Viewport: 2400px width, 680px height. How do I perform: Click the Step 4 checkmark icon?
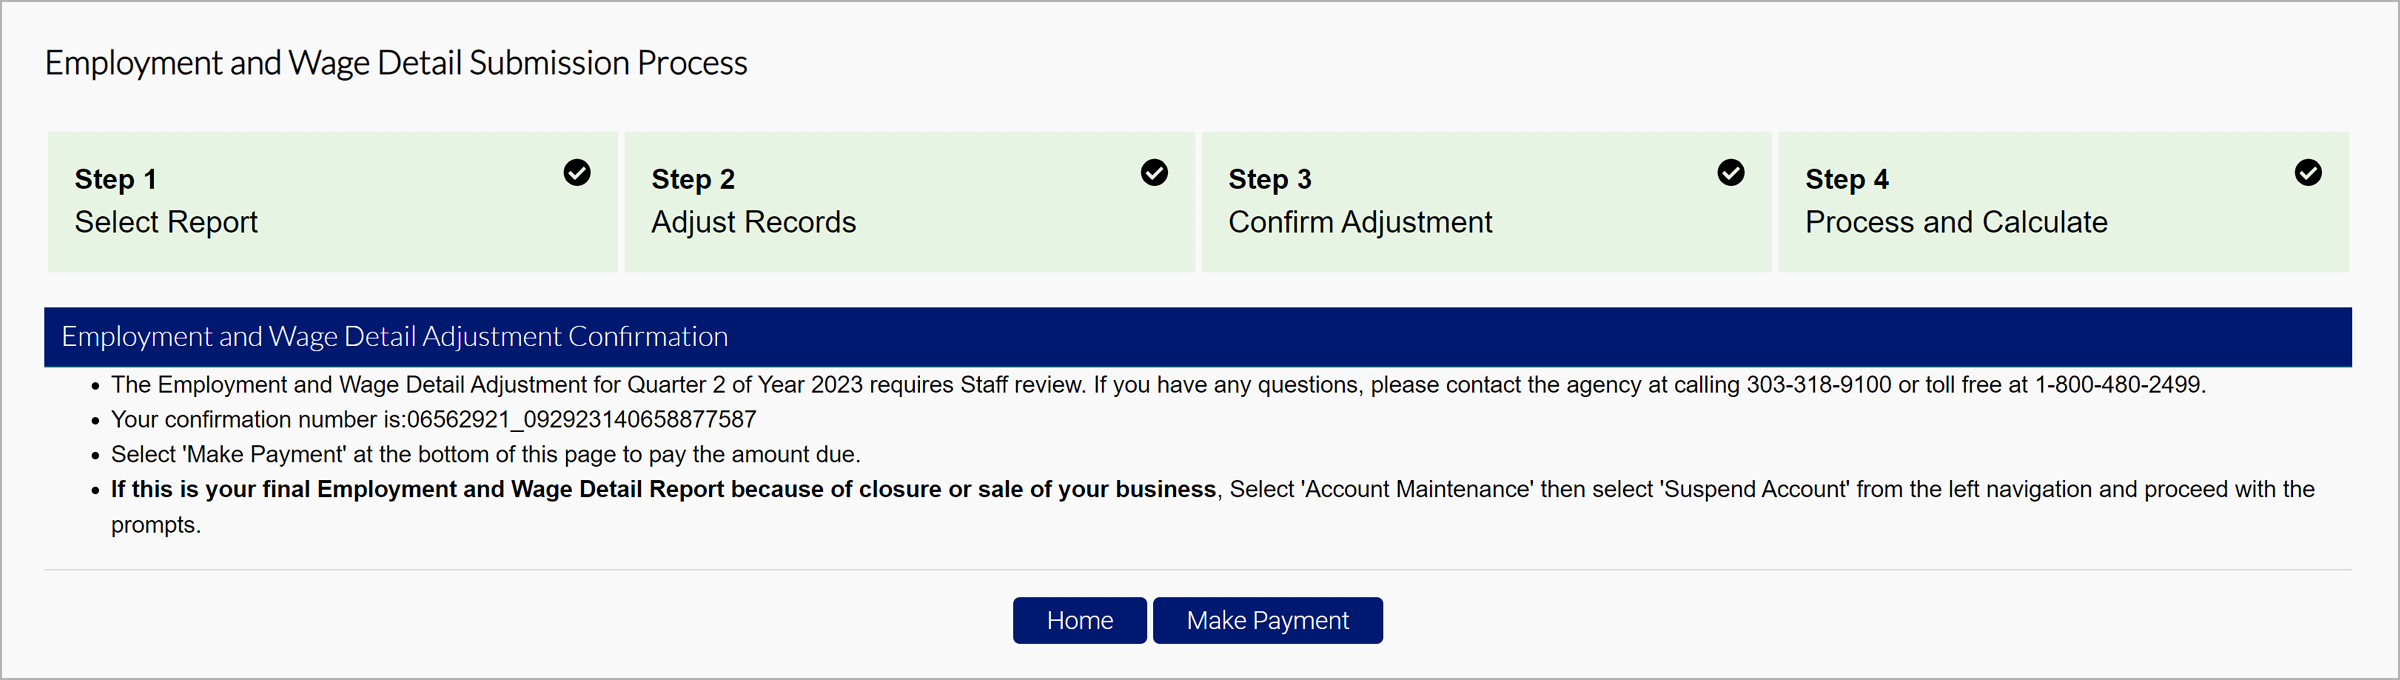click(2308, 173)
